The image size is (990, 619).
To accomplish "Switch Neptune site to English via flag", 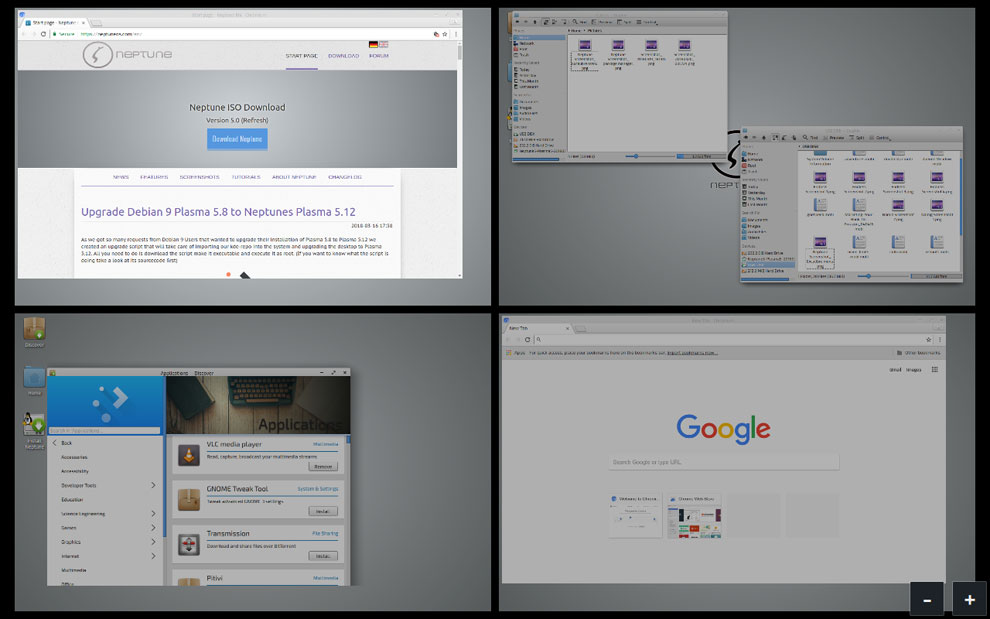I will pos(383,44).
